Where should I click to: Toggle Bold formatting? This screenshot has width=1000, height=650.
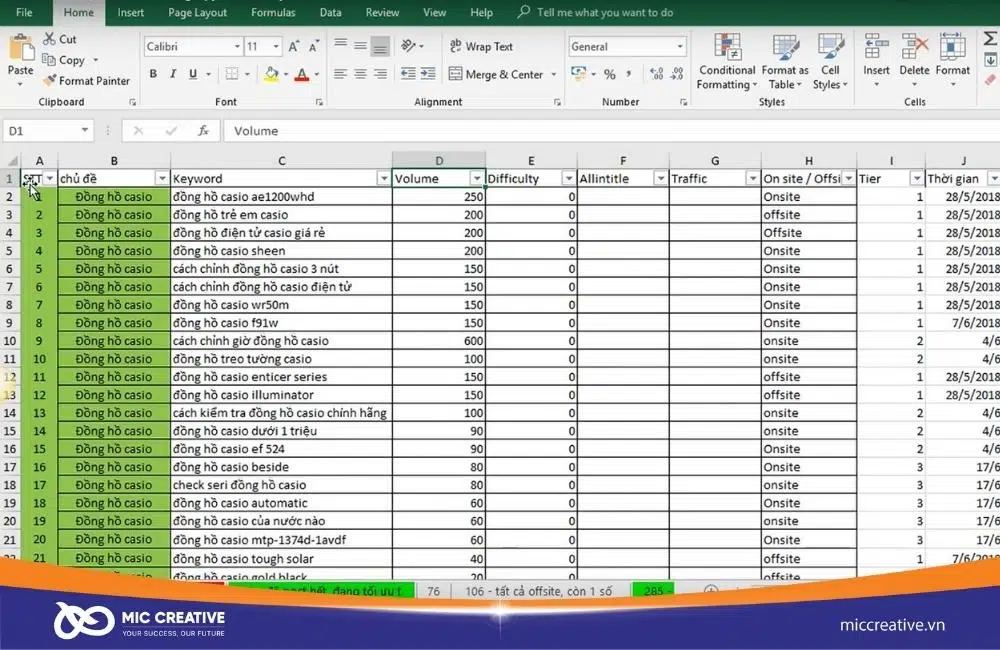[x=153, y=74]
